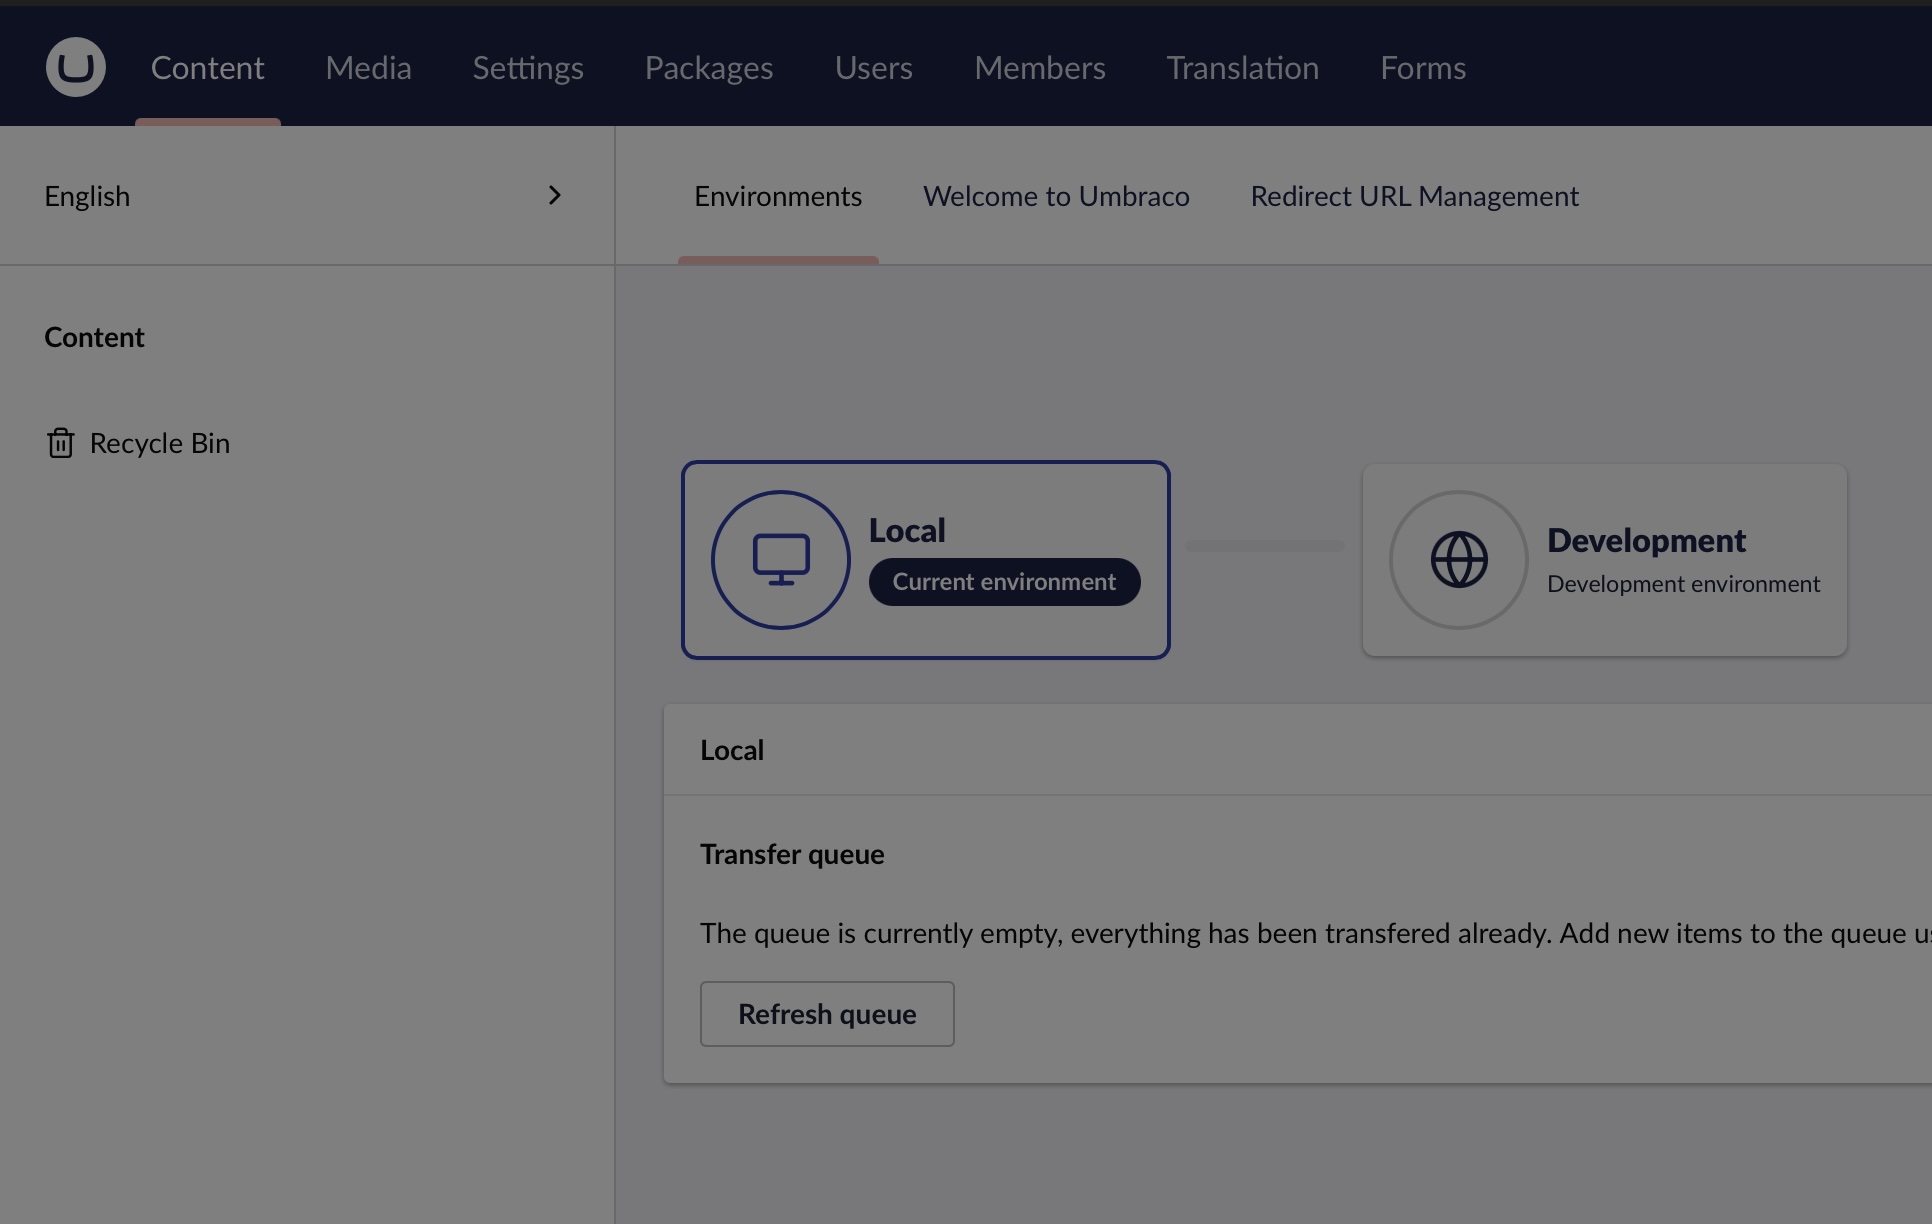This screenshot has height=1224, width=1932.
Task: Open the Packages section
Action: (x=709, y=68)
